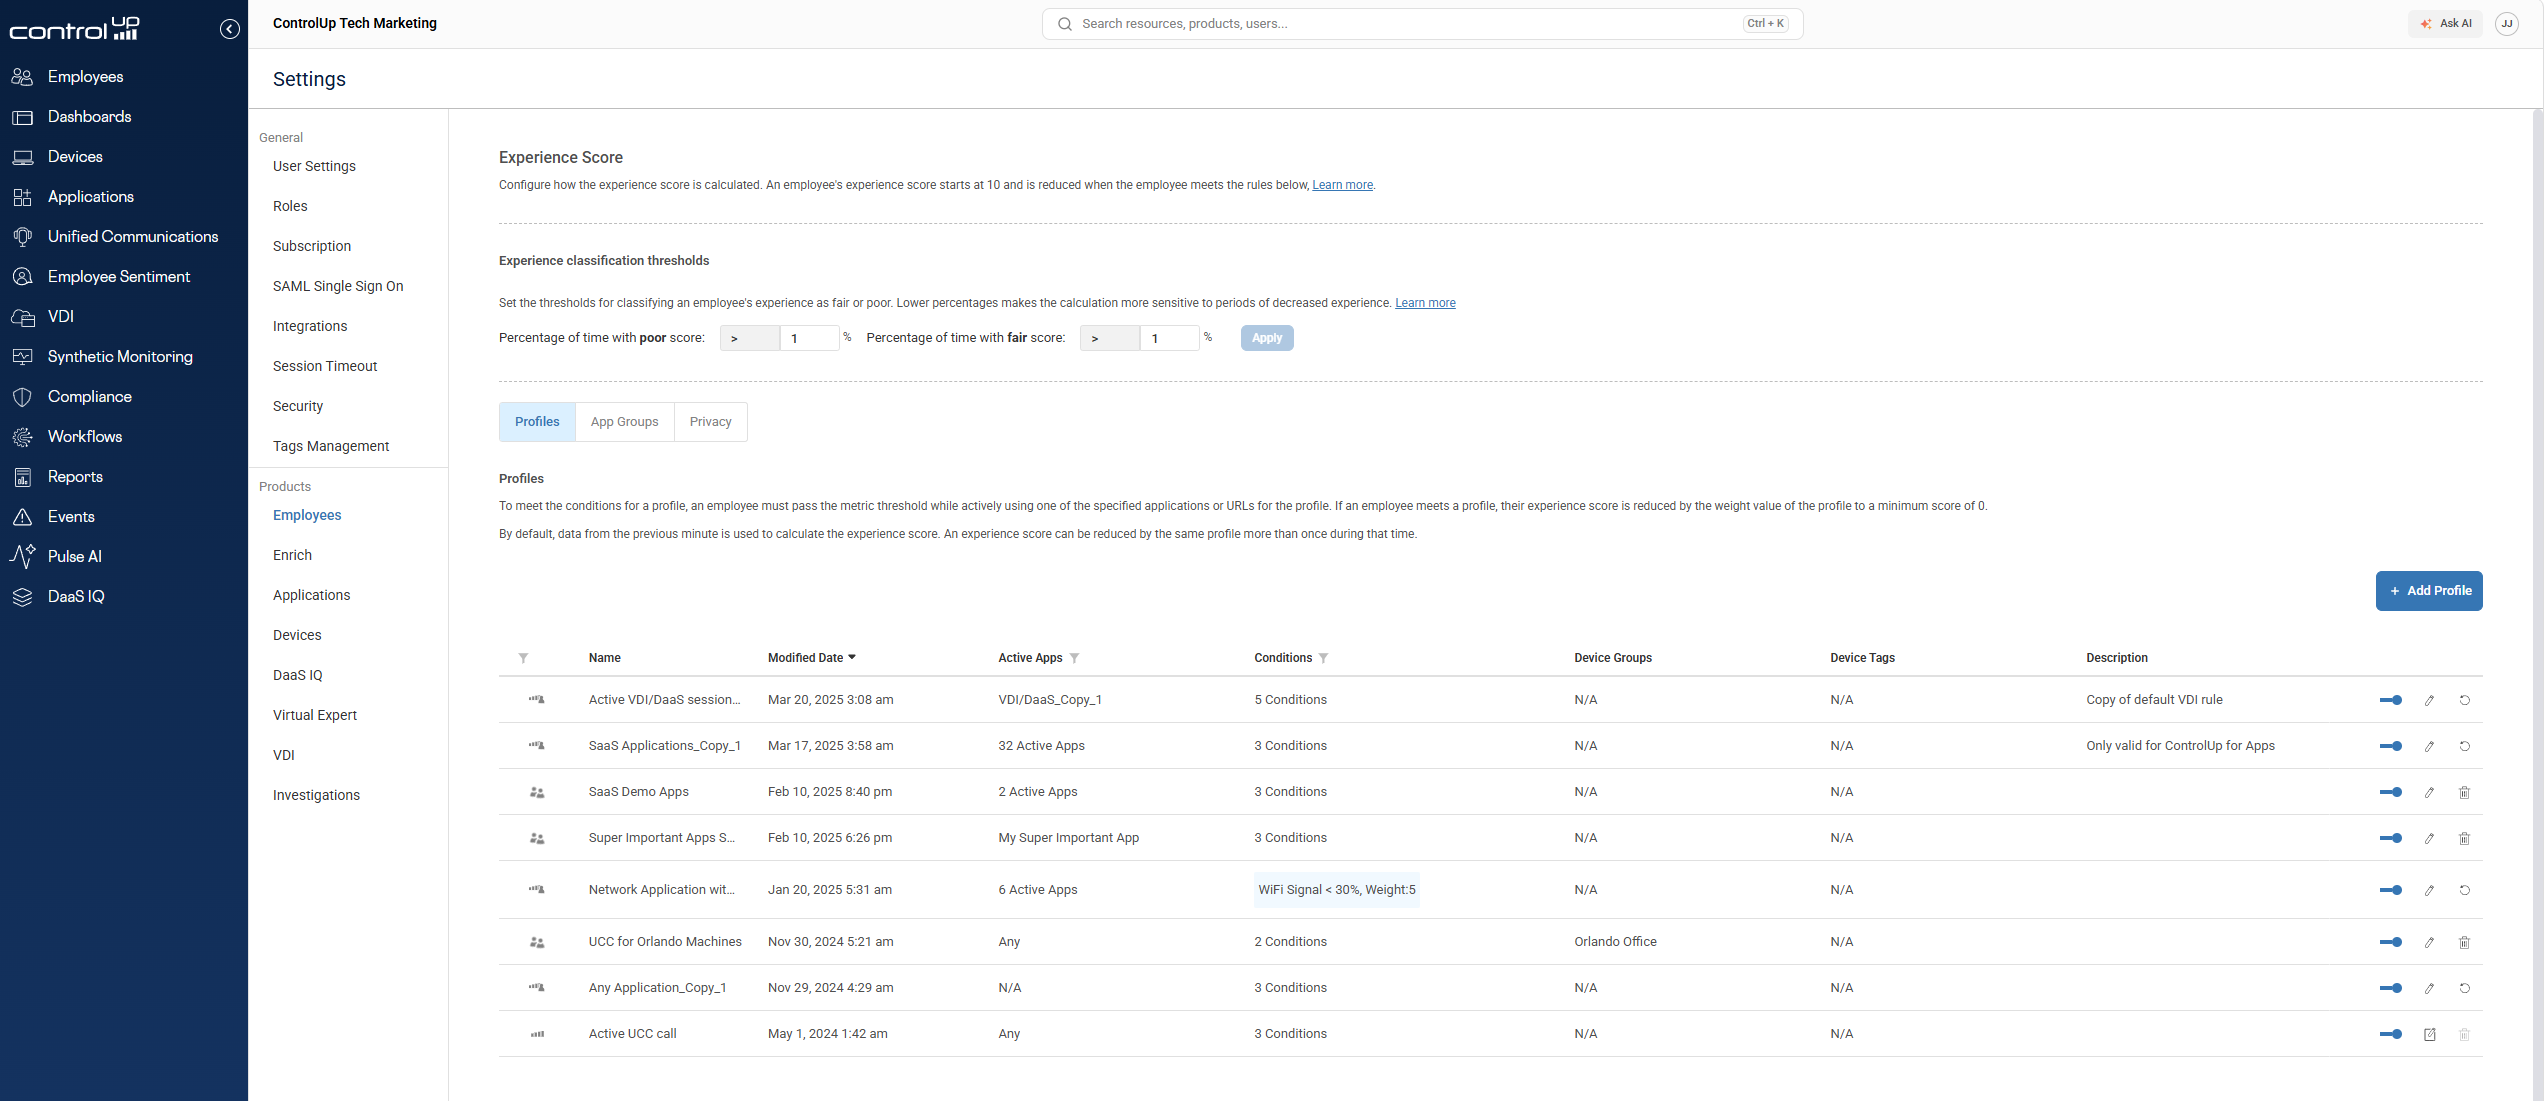This screenshot has height=1101, width=2545.
Task: Click the Add Profile button
Action: point(2429,591)
